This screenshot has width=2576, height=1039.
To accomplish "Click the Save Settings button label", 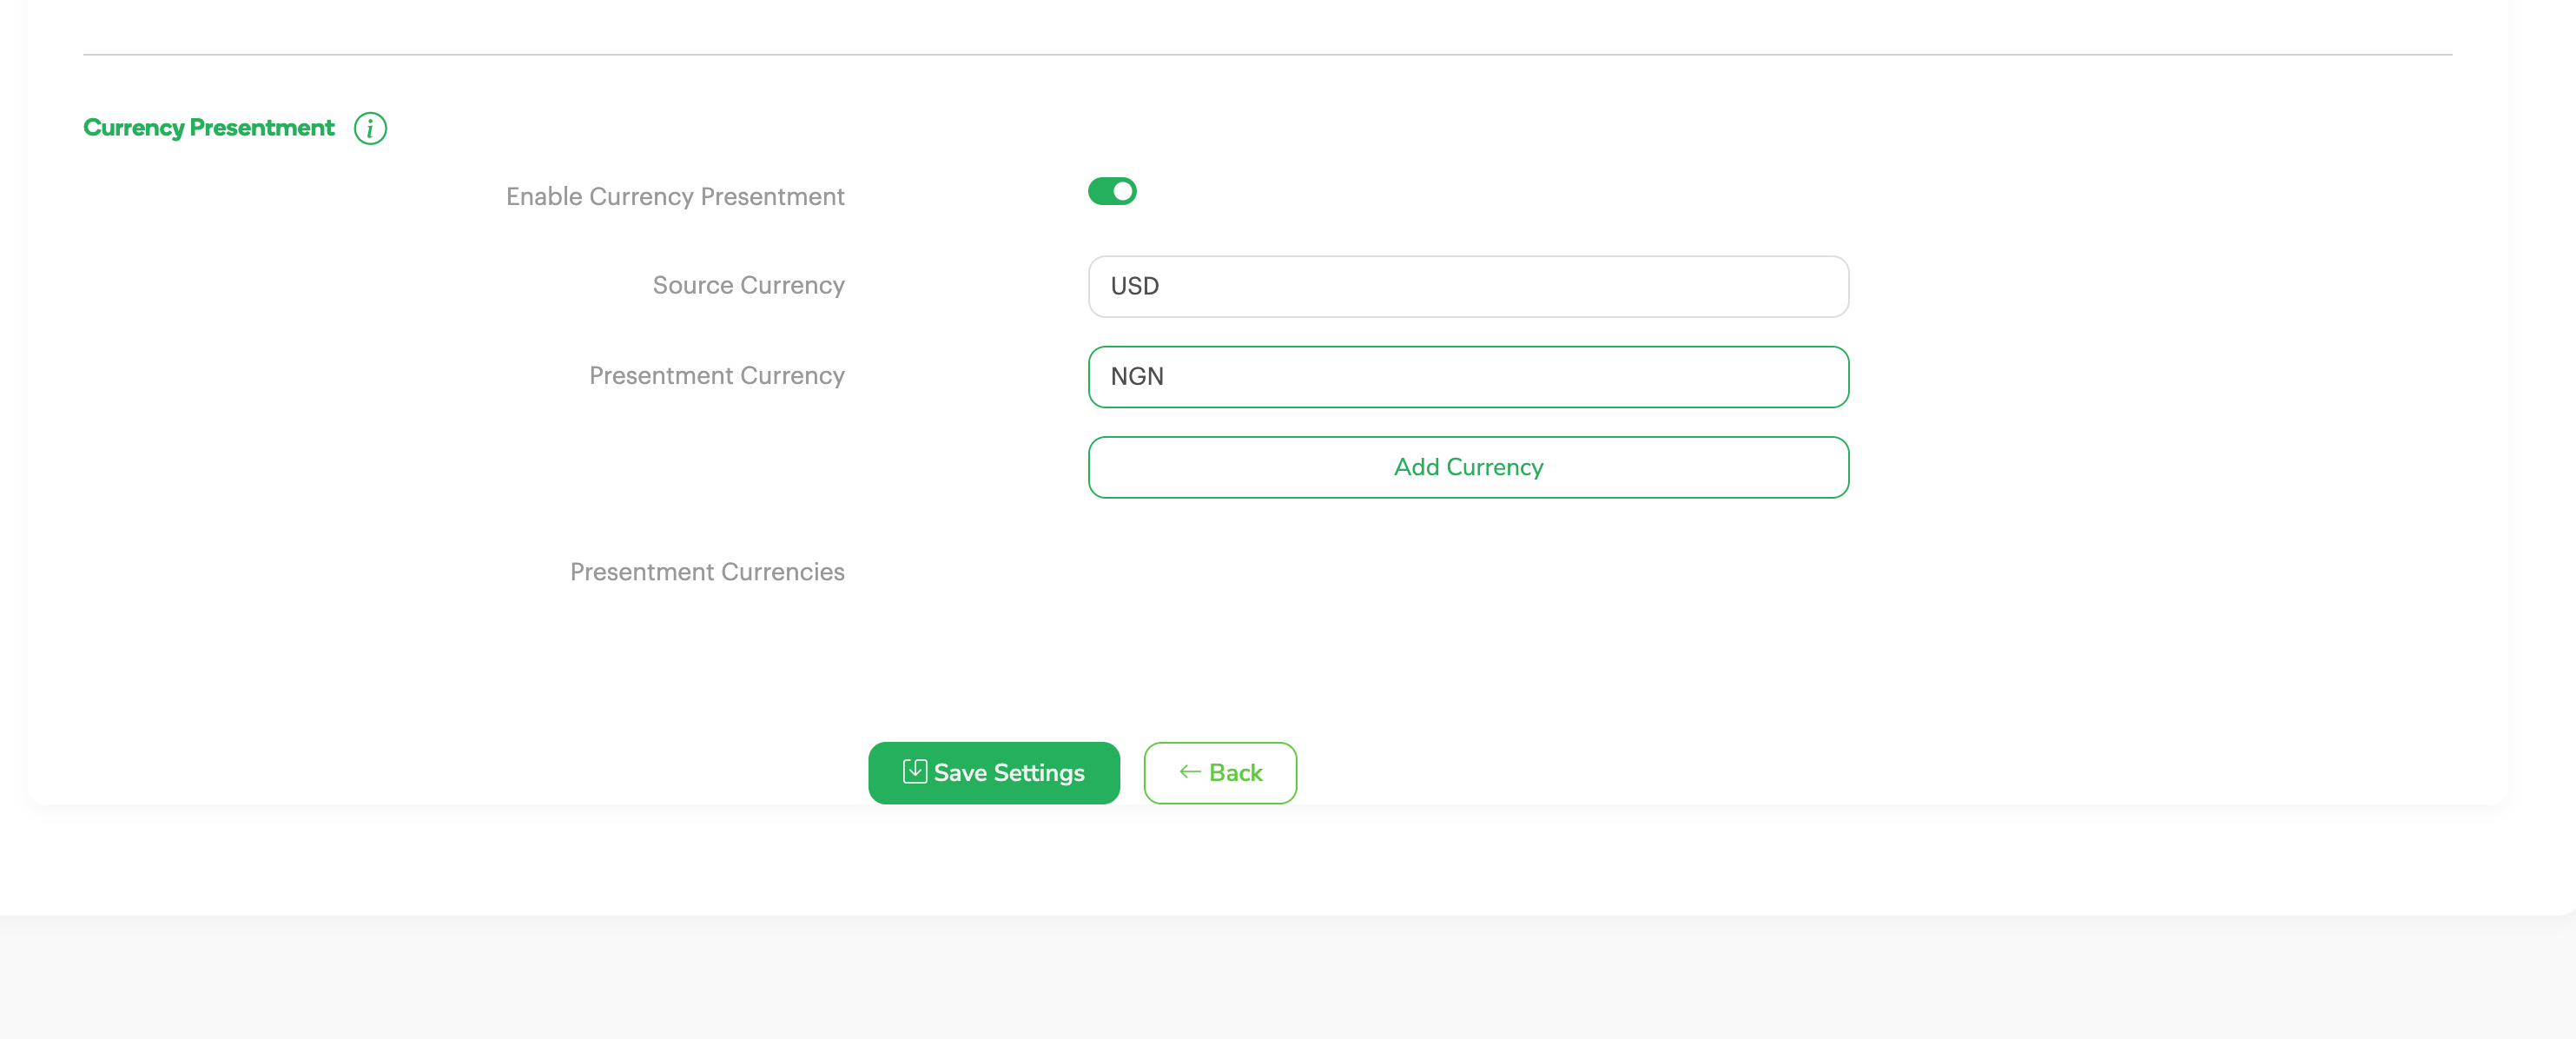I will click(1008, 773).
